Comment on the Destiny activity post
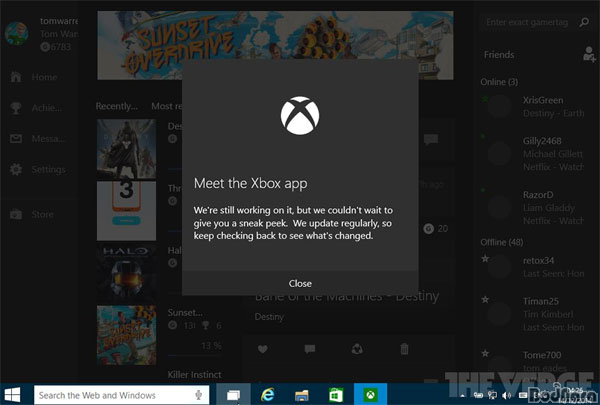This screenshot has width=600, height=405. 310,349
